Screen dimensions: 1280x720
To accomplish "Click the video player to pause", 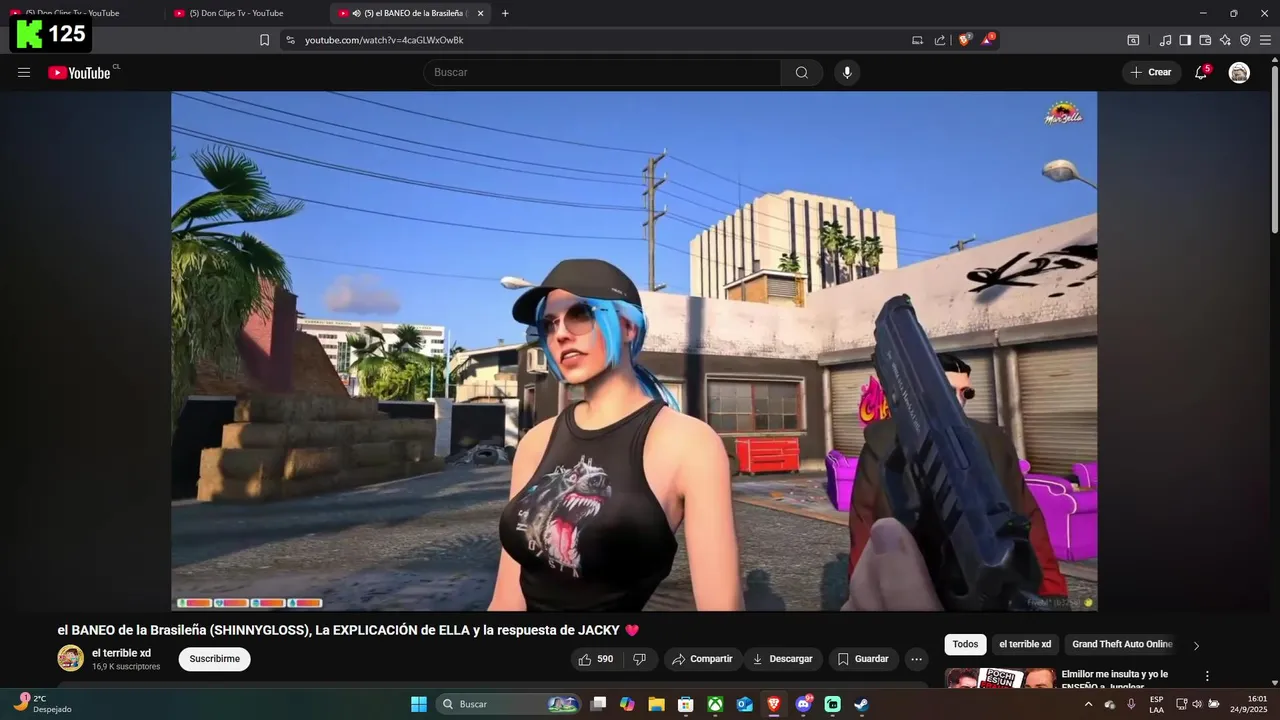I will [x=634, y=351].
